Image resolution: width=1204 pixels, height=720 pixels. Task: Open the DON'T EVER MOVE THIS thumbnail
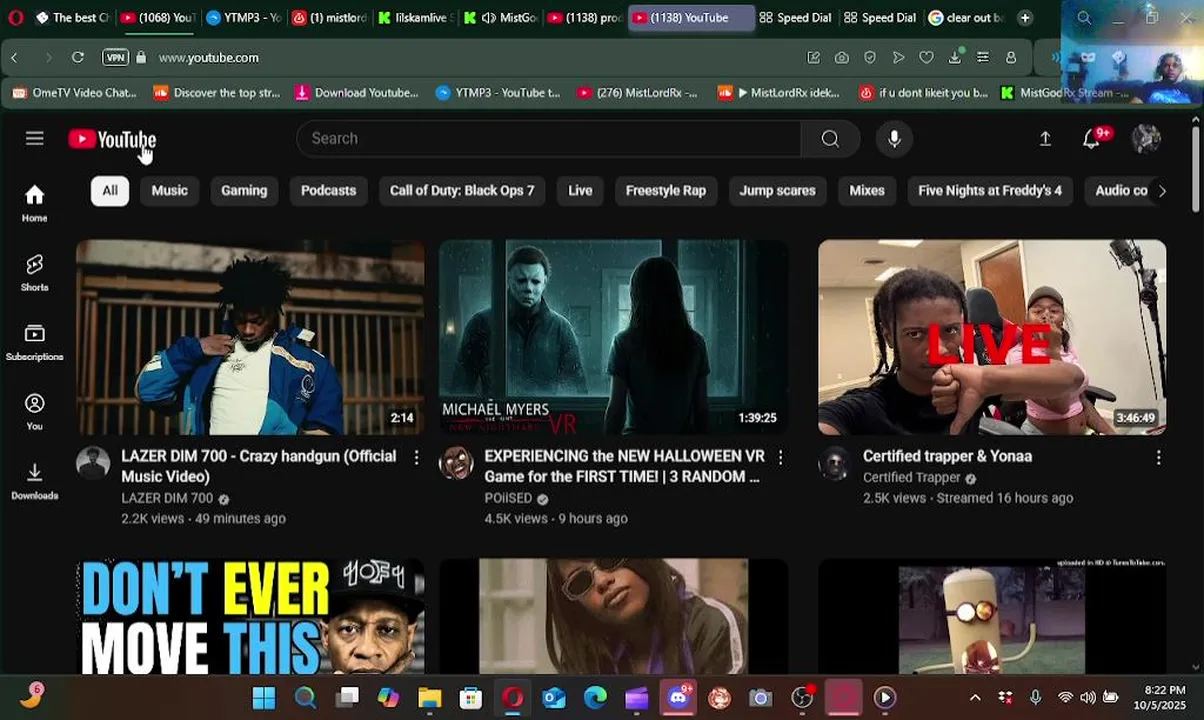coord(250,616)
